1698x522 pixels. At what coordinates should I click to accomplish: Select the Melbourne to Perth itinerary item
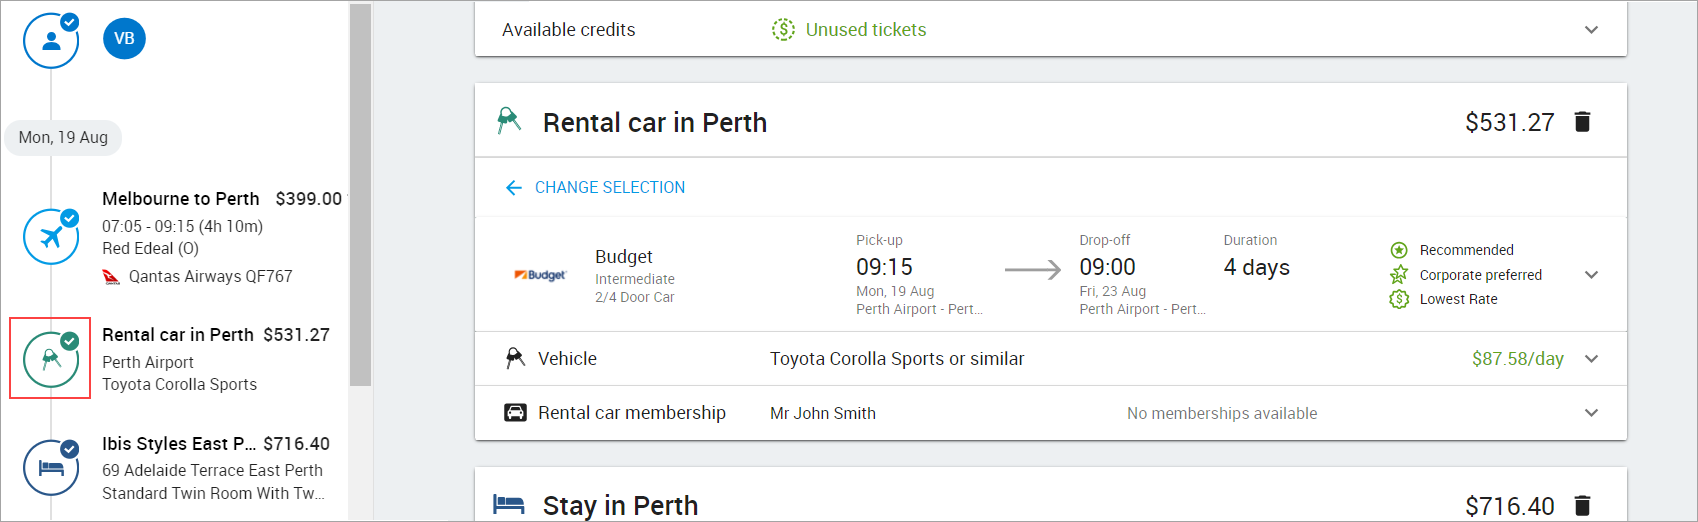click(221, 237)
